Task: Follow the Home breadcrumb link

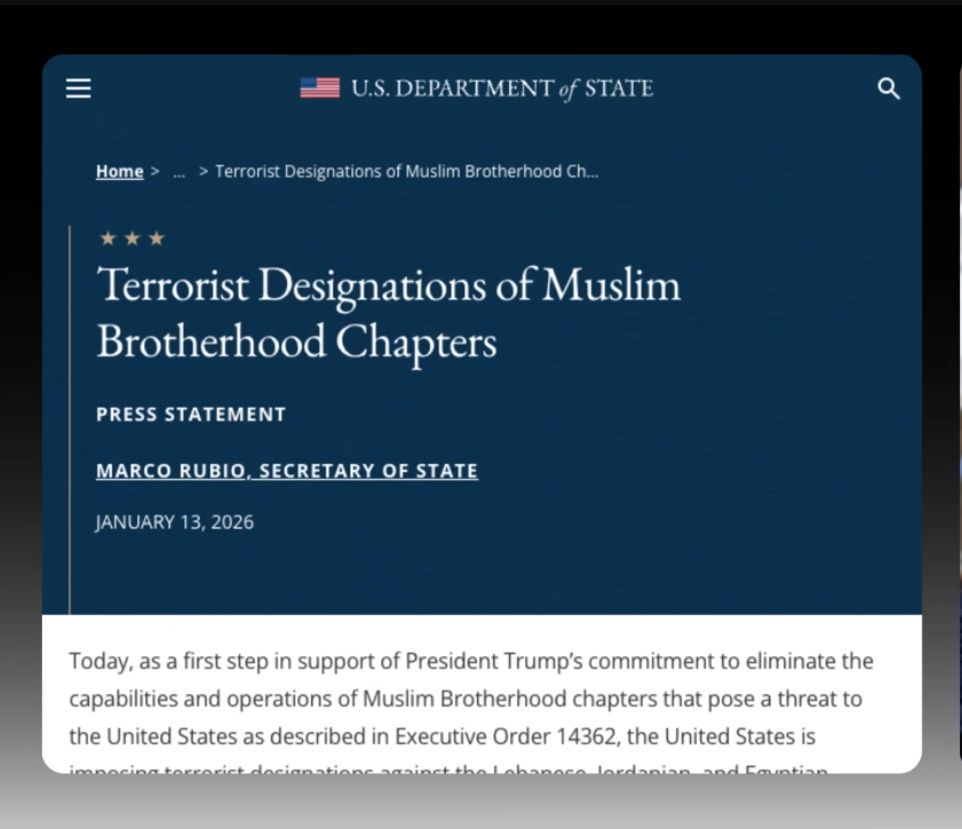Action: [120, 171]
